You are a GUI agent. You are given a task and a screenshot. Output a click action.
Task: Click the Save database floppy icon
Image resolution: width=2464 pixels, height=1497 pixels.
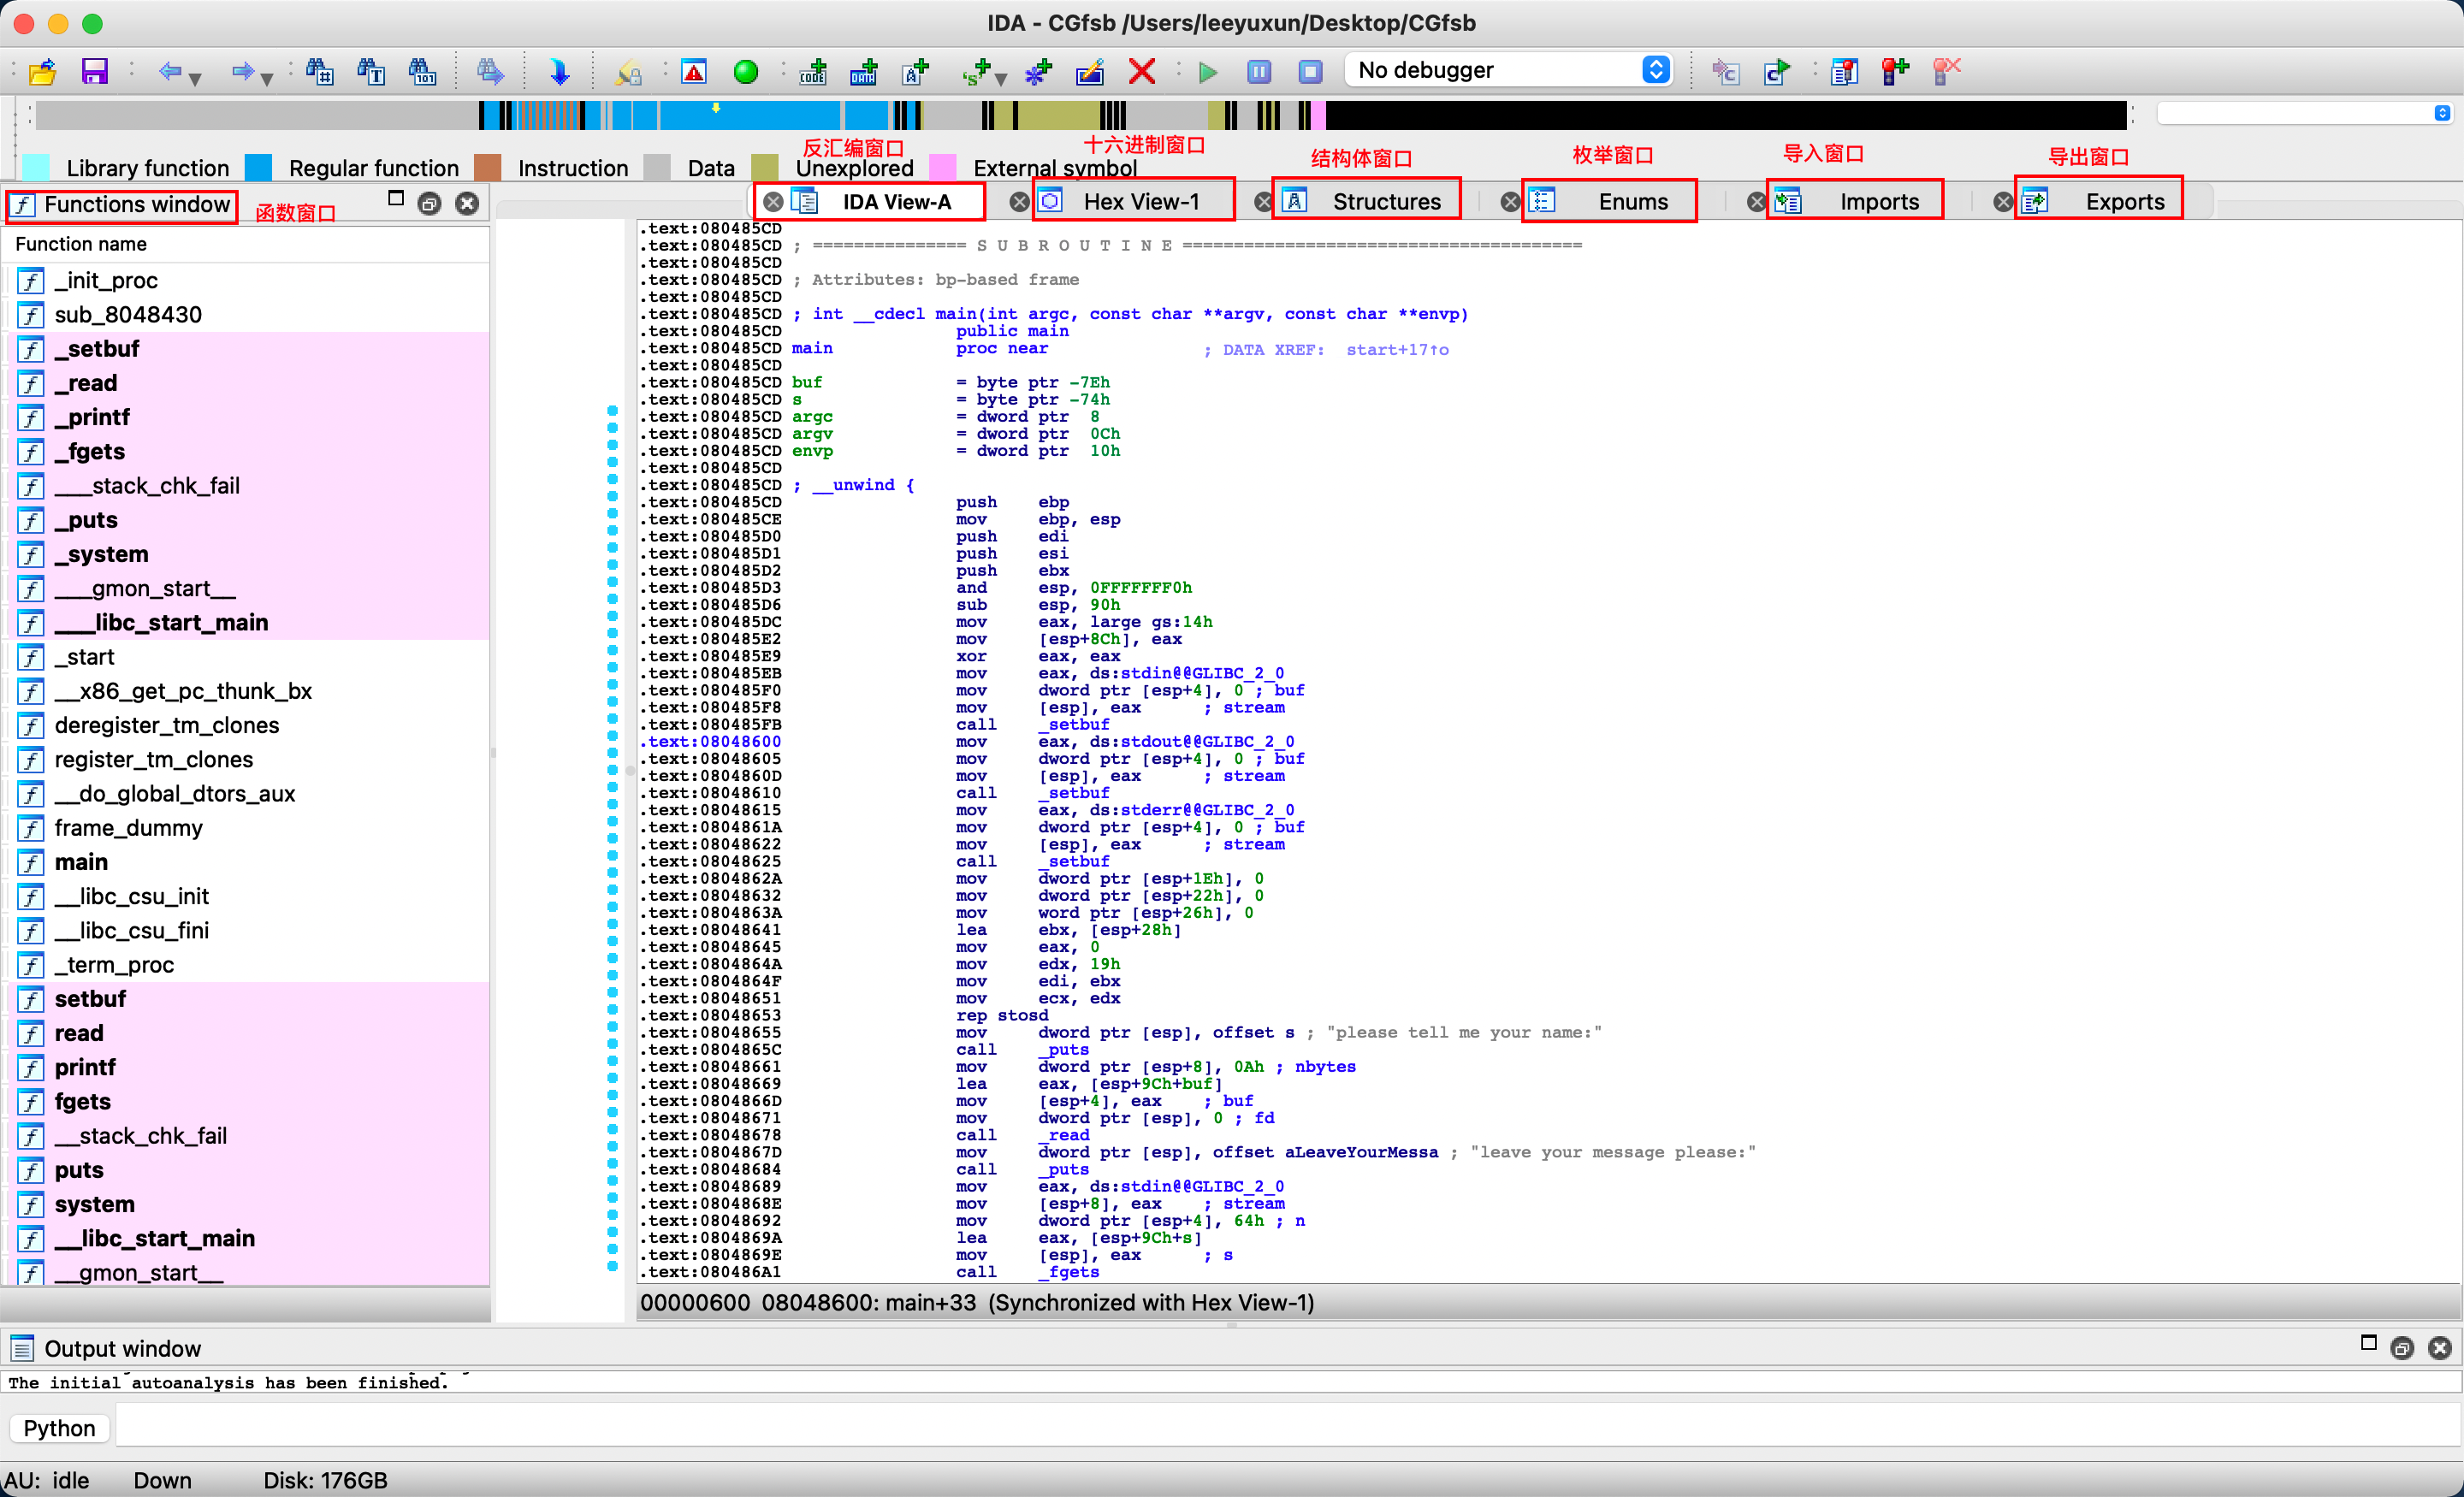tap(94, 71)
